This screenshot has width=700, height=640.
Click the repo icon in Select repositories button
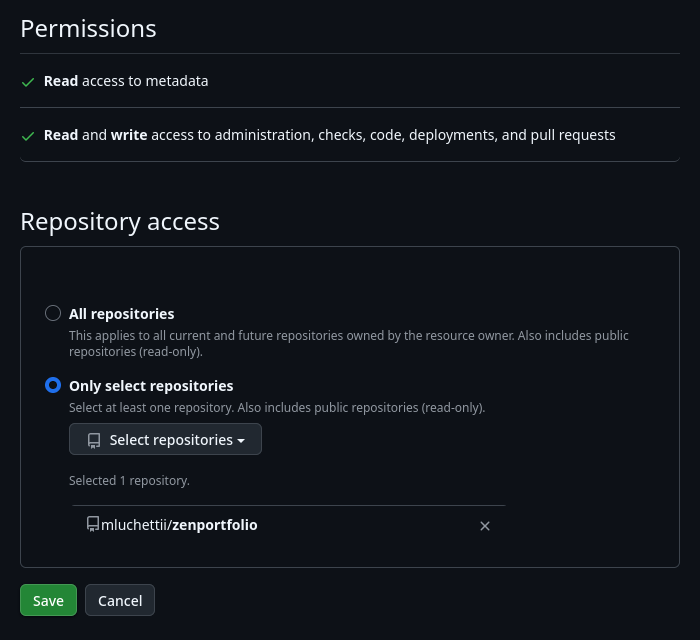tap(94, 440)
